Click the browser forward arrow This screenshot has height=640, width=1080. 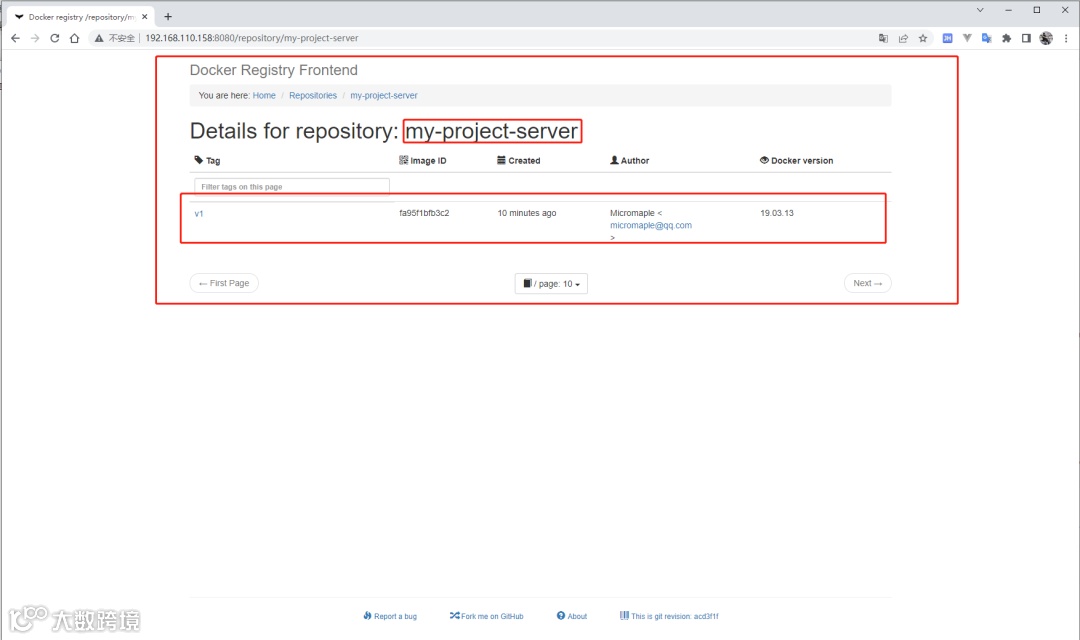35,38
